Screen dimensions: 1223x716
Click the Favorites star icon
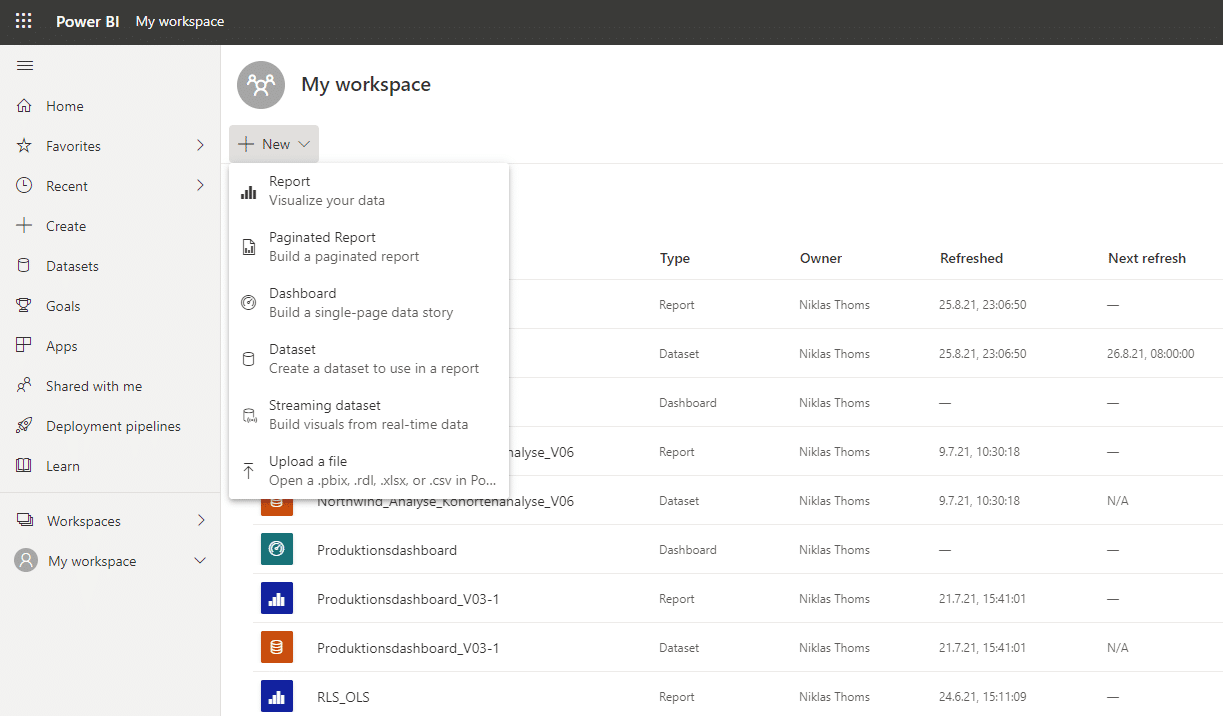click(25, 146)
